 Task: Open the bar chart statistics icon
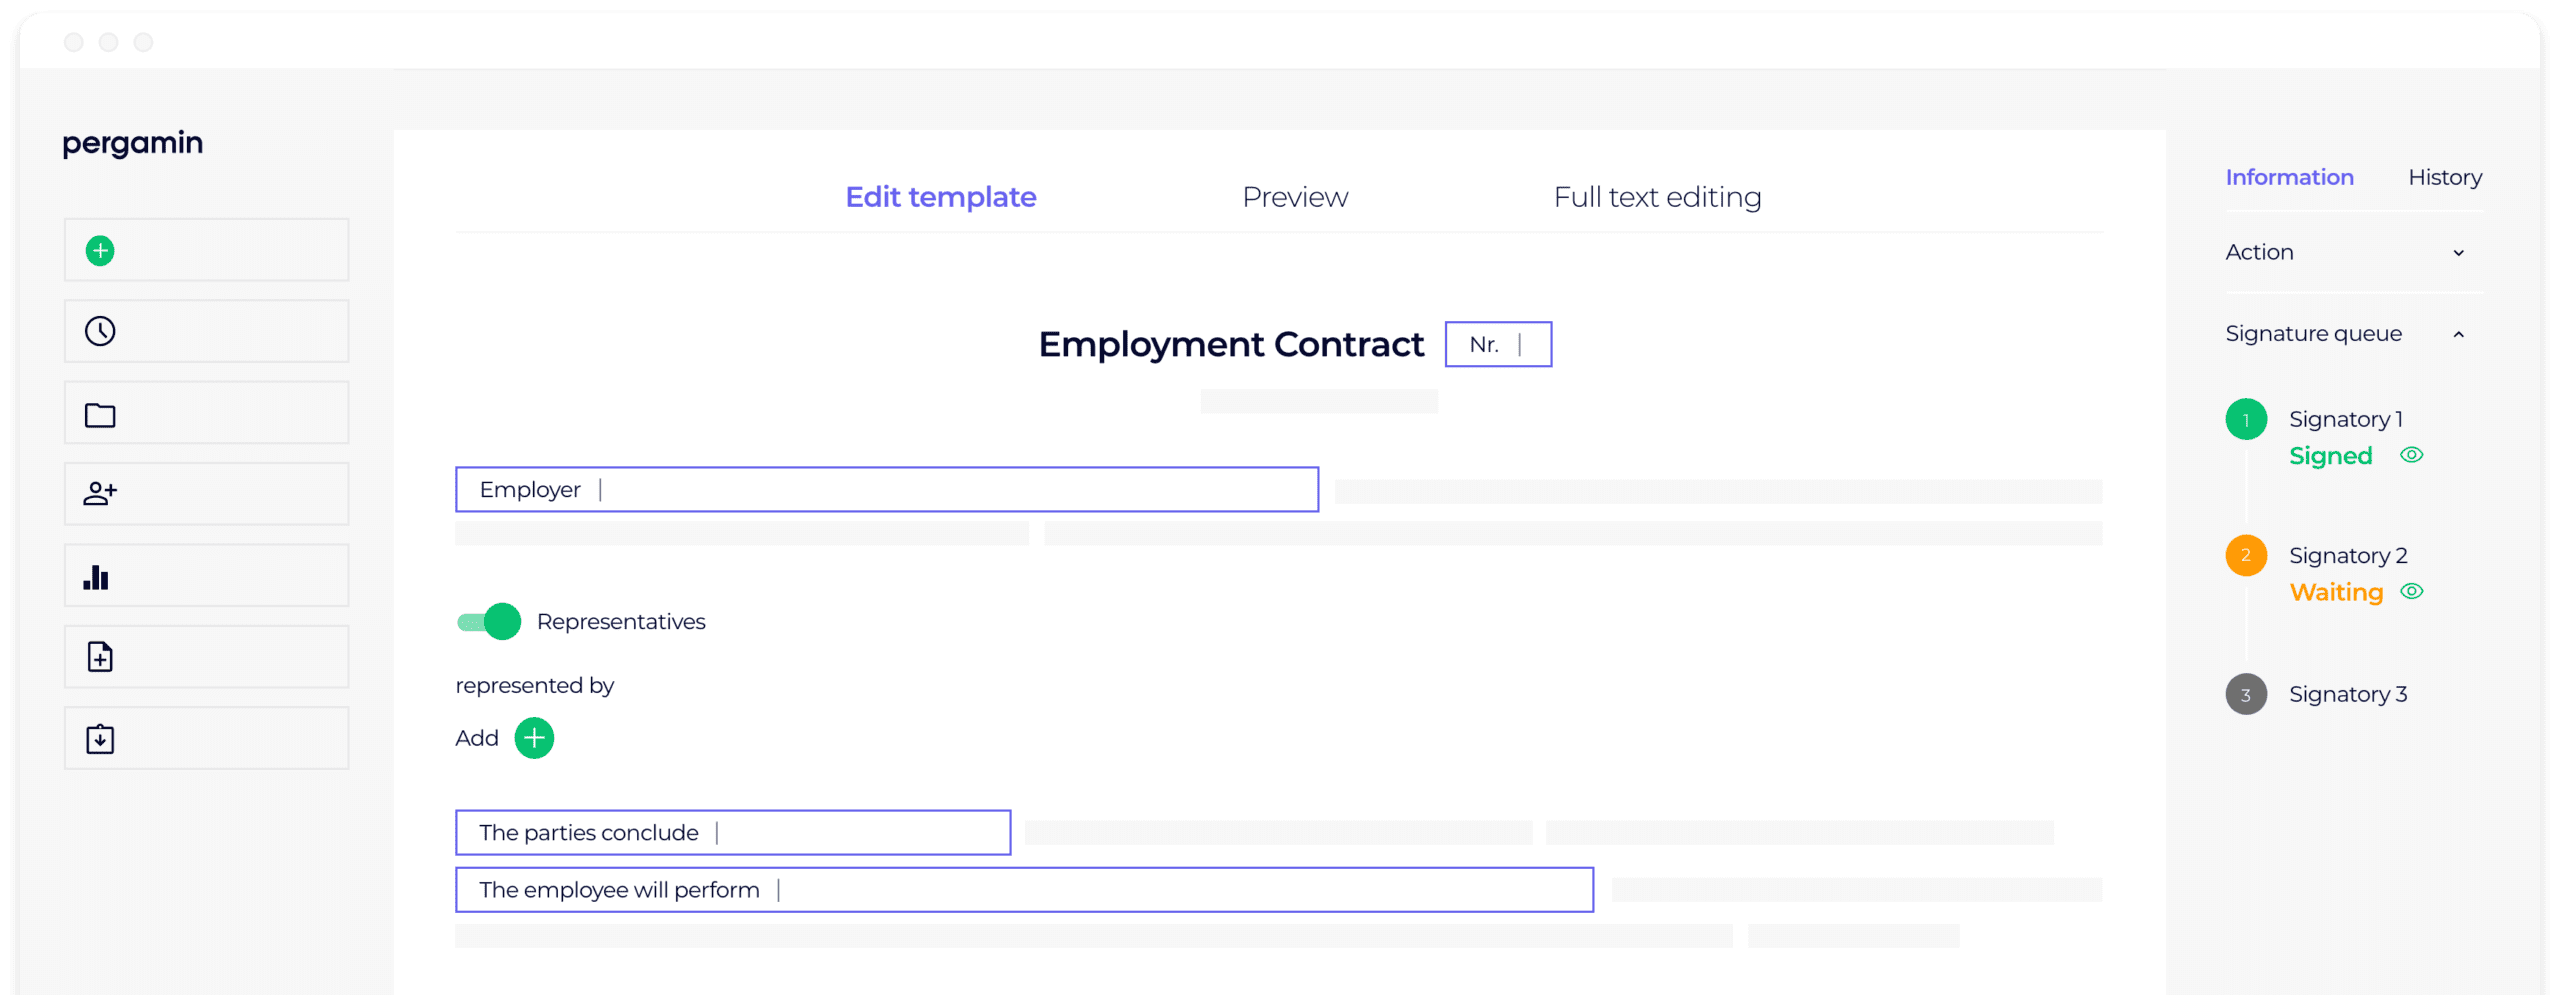96,577
